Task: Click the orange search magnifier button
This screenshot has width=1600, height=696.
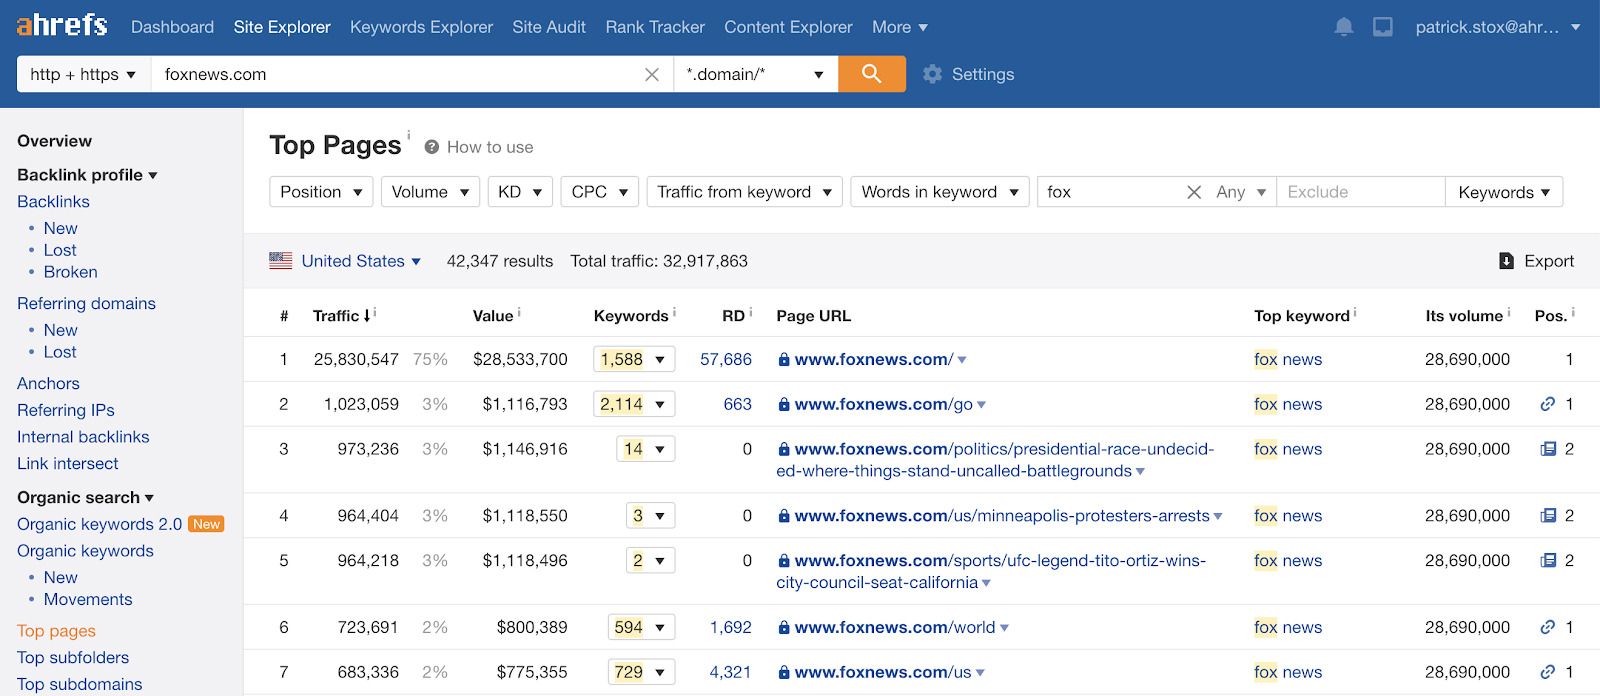Action: click(871, 74)
